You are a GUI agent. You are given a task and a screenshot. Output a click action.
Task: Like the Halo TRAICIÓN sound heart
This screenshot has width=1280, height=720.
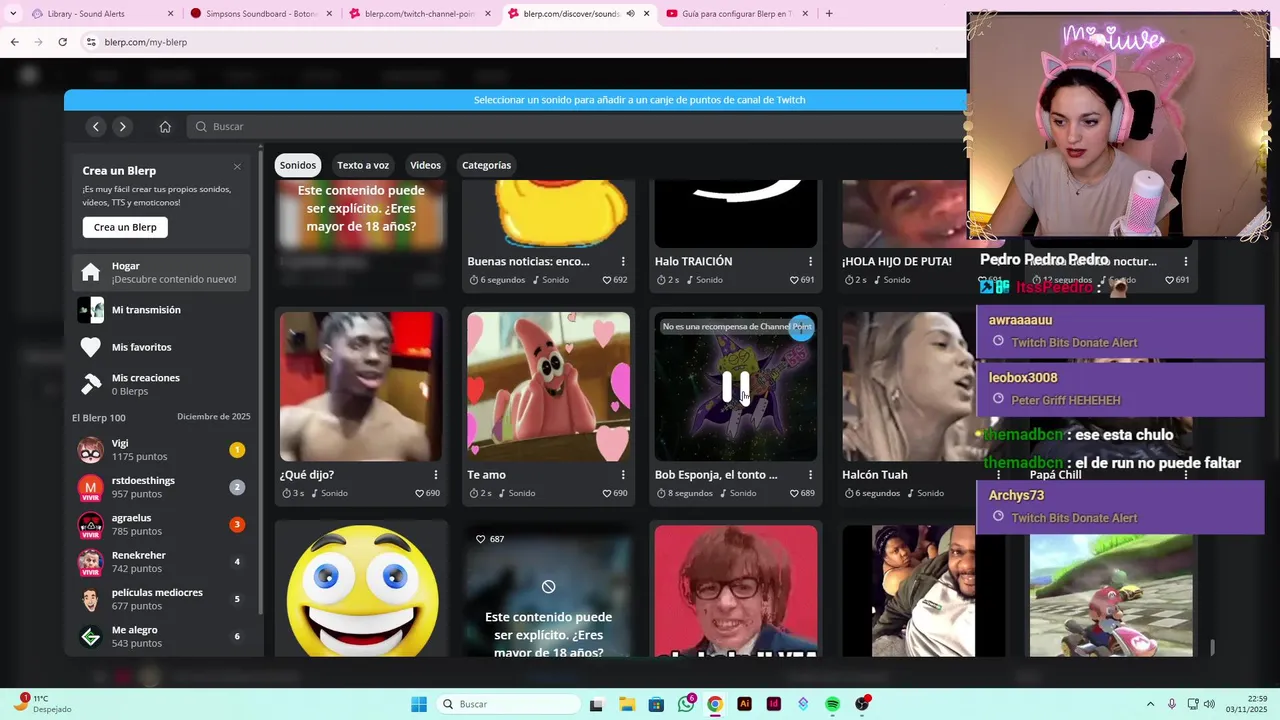coord(794,280)
